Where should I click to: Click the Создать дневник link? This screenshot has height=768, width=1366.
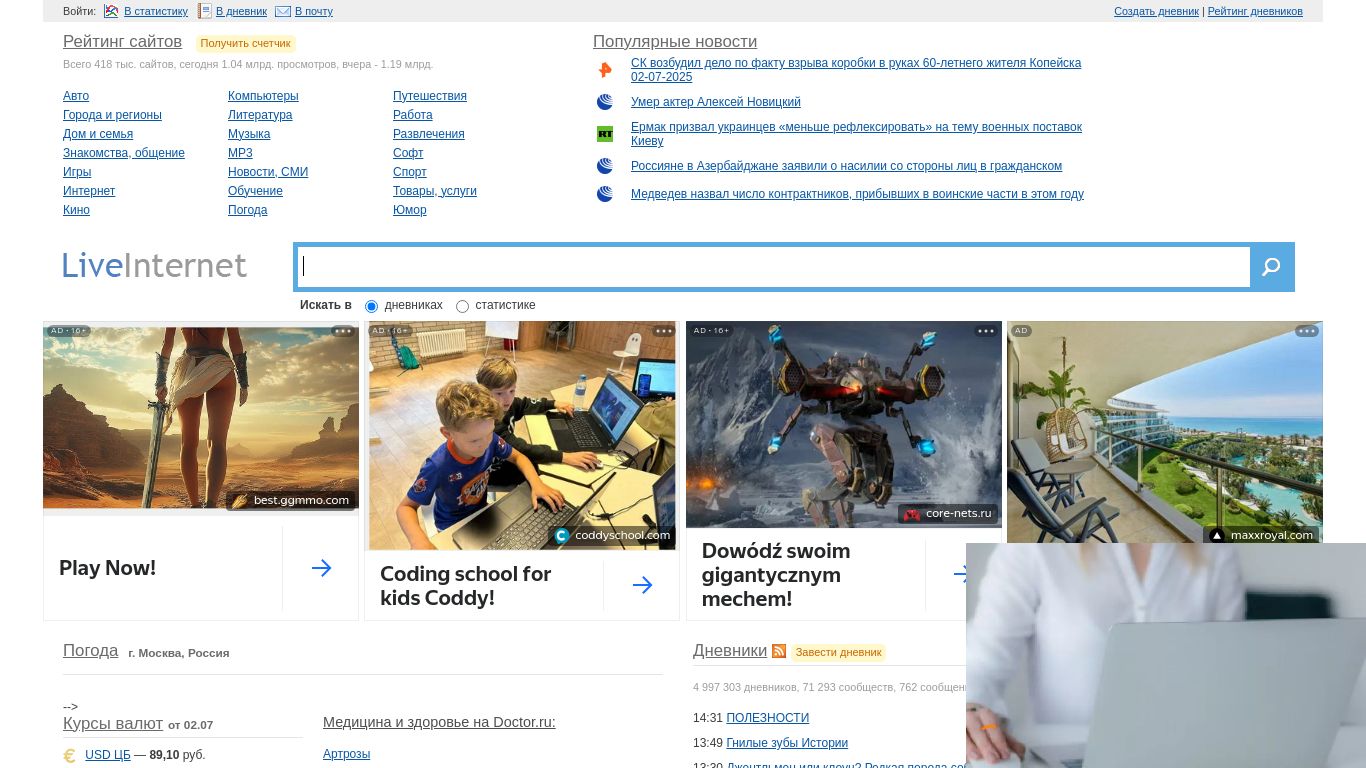[x=1156, y=12]
